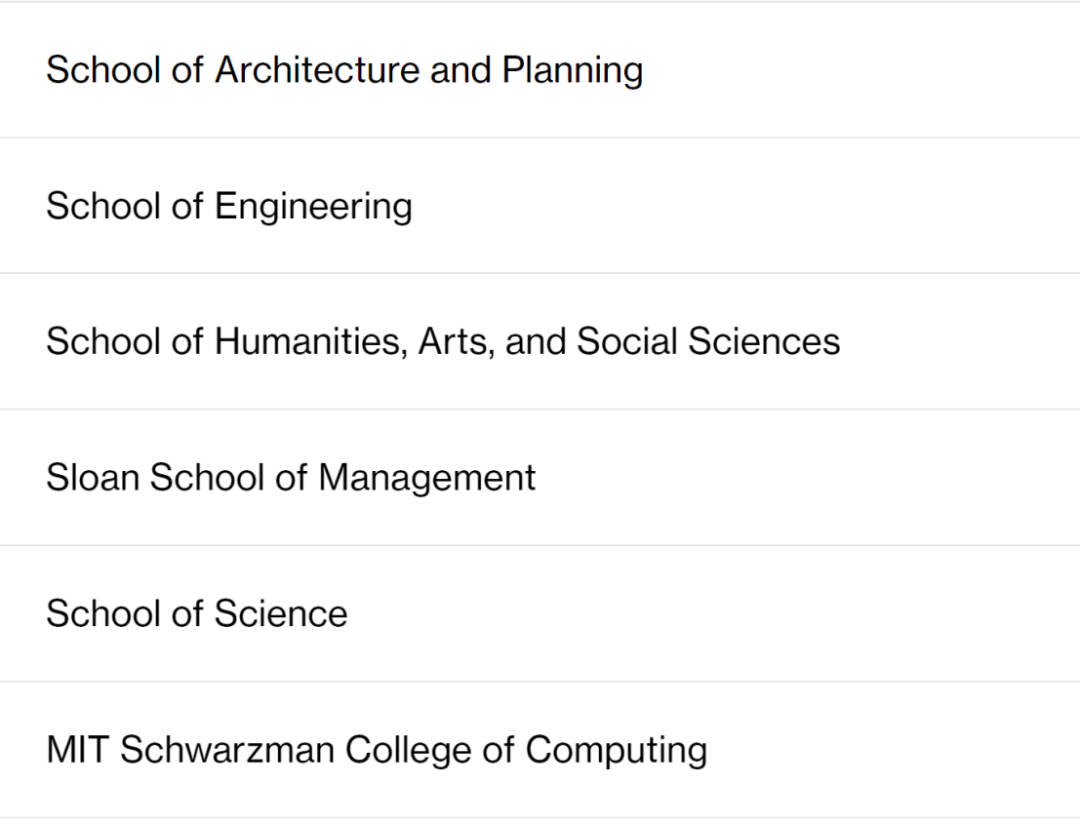Expand the Humanities, Arts, and Social Sciences section
Viewport: 1080px width, 825px height.
click(540, 342)
